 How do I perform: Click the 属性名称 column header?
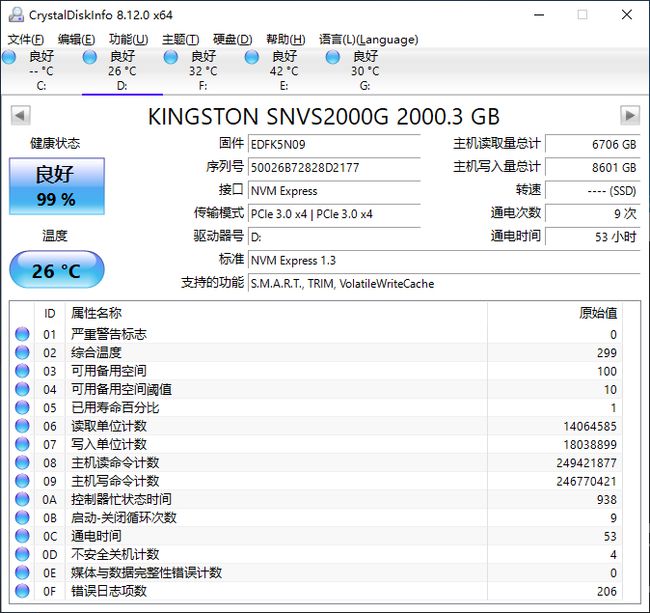276,313
